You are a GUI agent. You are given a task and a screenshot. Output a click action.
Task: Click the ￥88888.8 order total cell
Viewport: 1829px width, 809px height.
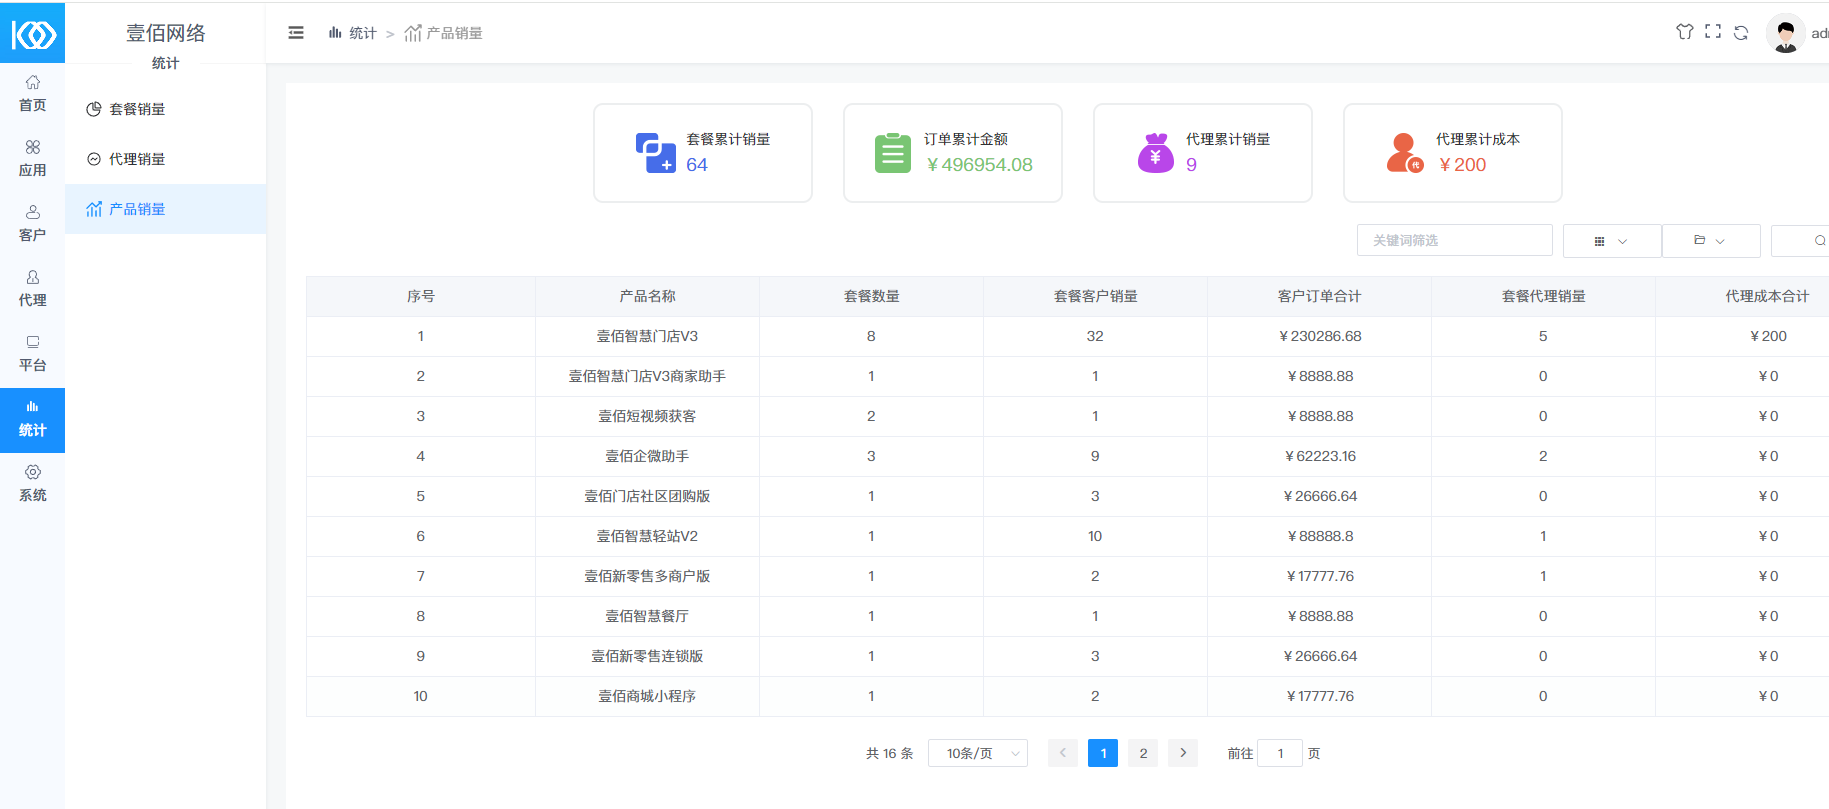1320,536
